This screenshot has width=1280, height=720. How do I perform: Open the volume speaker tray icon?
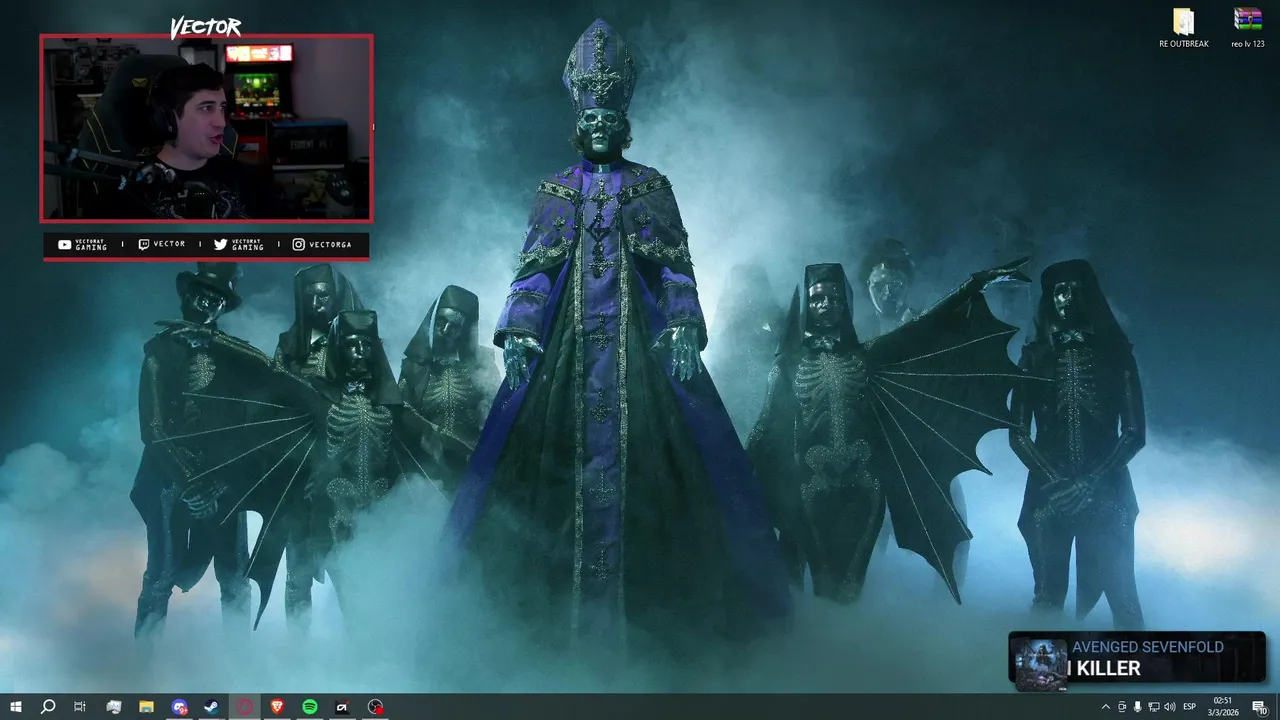(x=1170, y=707)
